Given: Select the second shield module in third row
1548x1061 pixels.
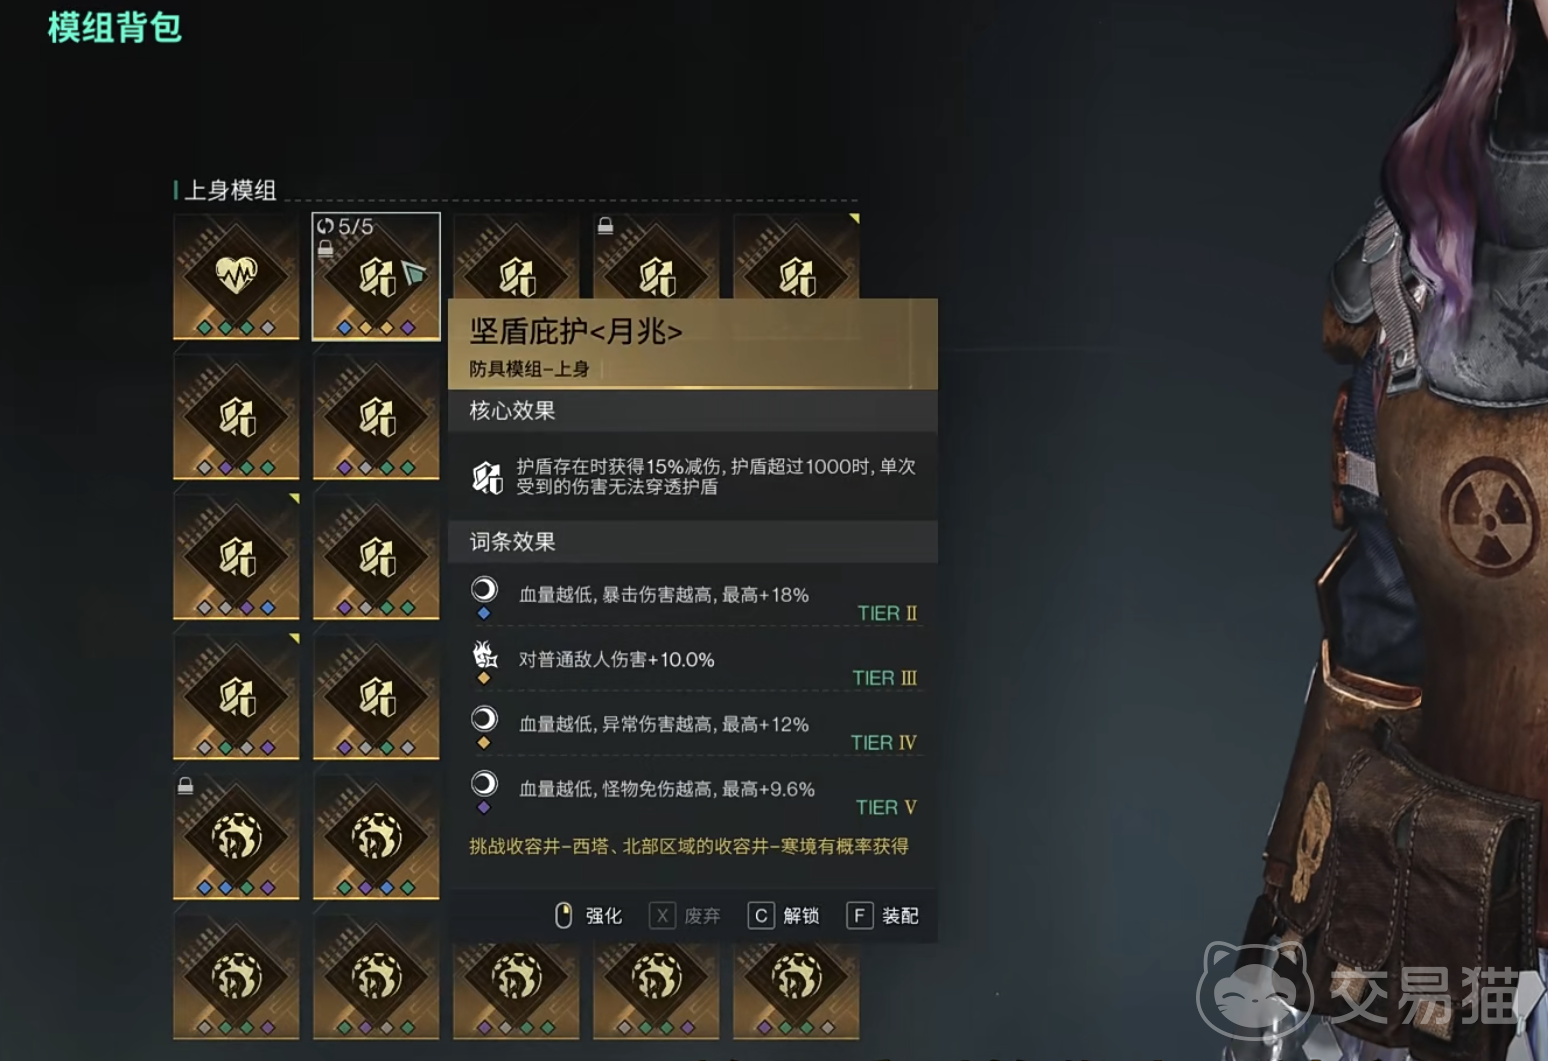Looking at the screenshot, I should pos(376,556).
